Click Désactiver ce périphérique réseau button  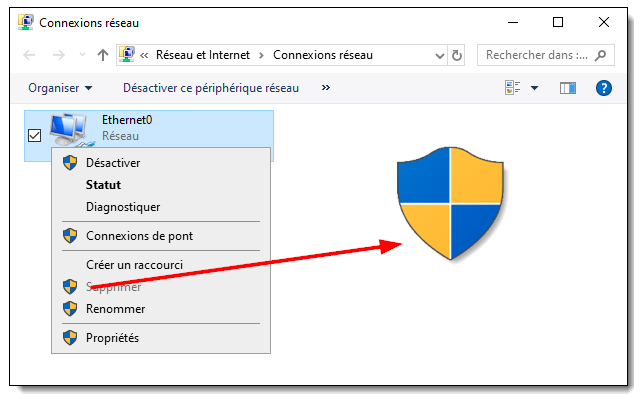tap(211, 88)
